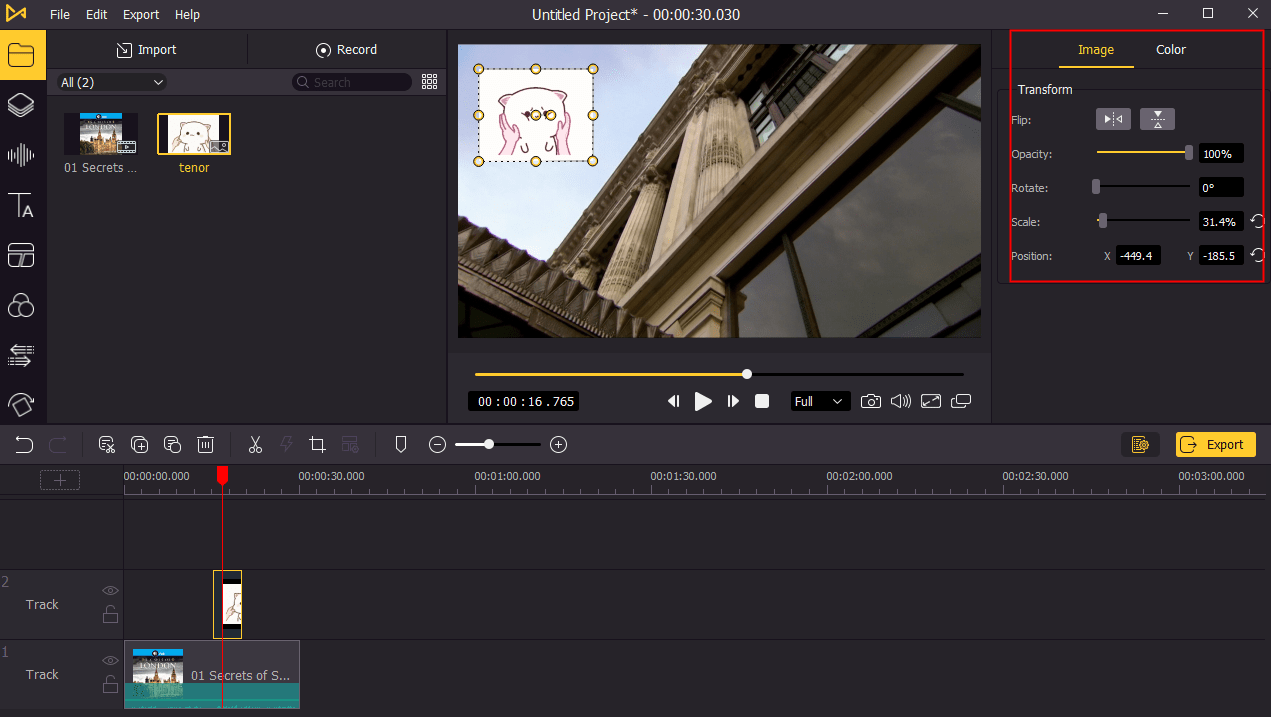The image size is (1271, 717).
Task: Open the Overlays layers panel in sidebar
Action: 21,105
